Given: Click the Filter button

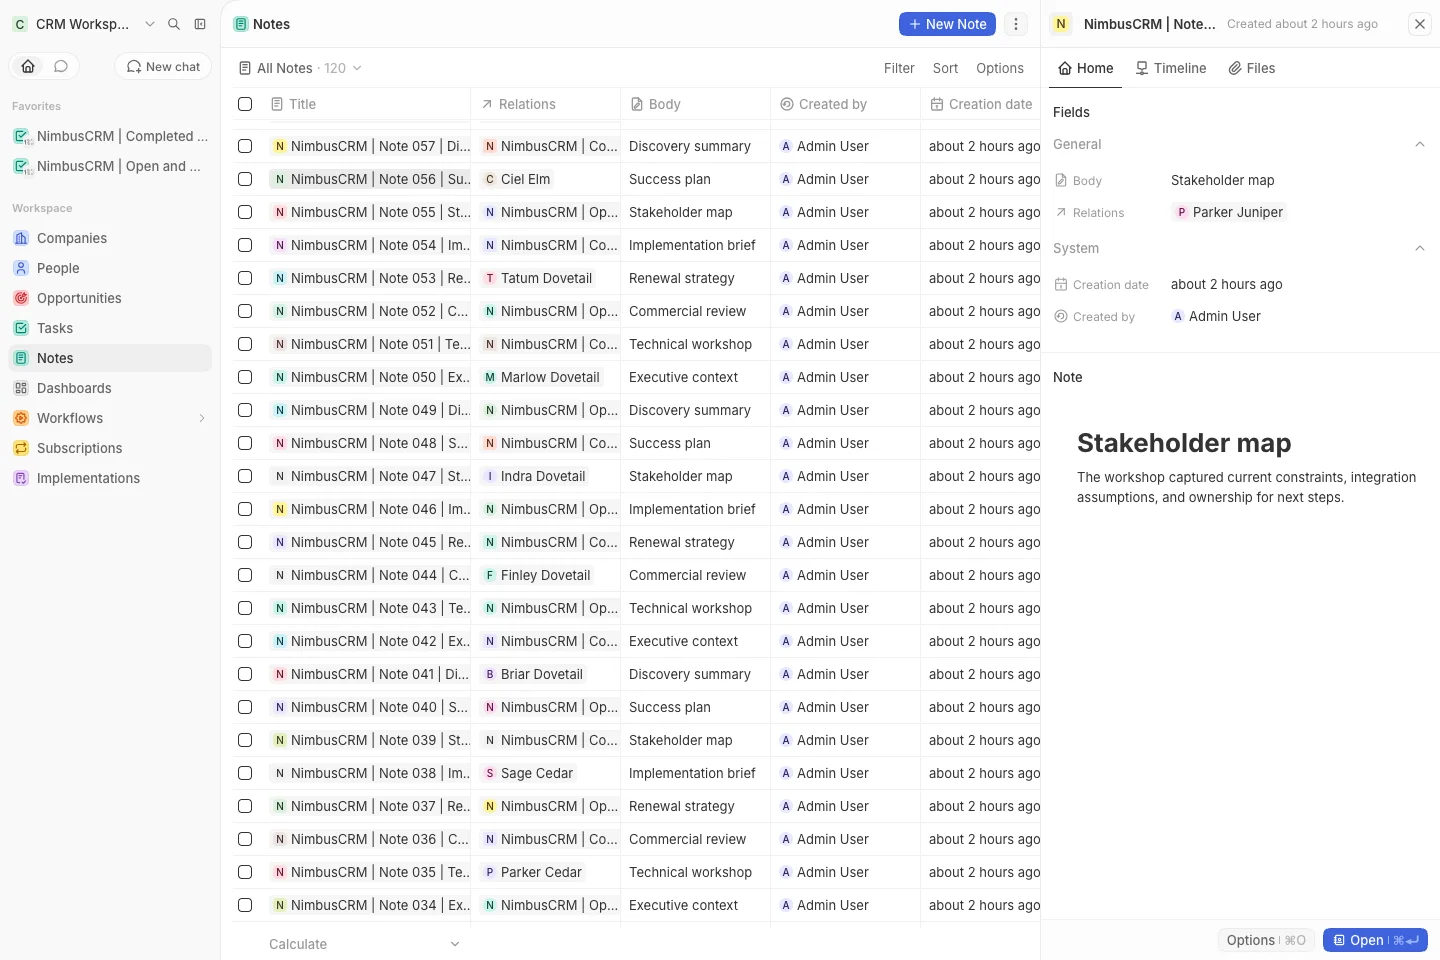Looking at the screenshot, I should (x=899, y=68).
